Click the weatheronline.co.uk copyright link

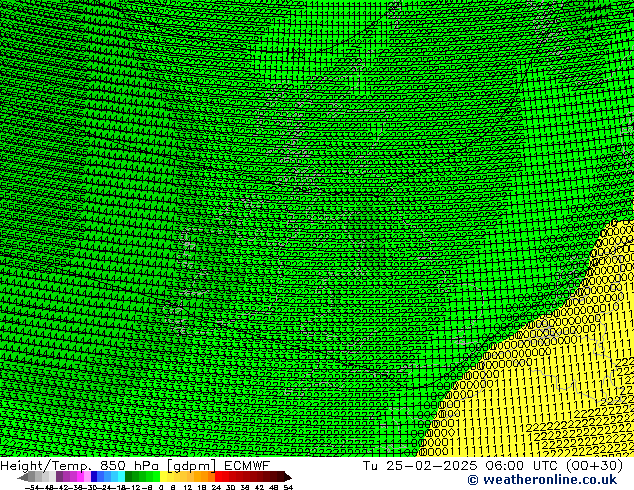(542, 480)
